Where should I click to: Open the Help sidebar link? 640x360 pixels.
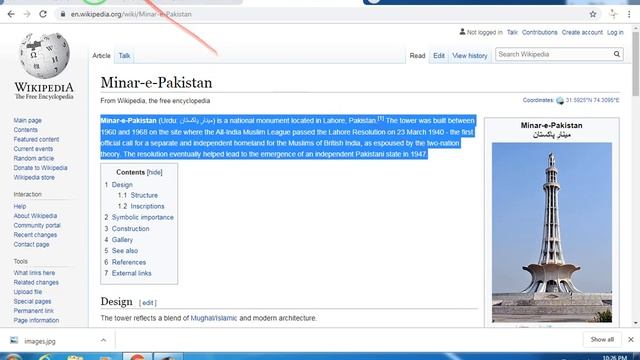[x=20, y=206]
